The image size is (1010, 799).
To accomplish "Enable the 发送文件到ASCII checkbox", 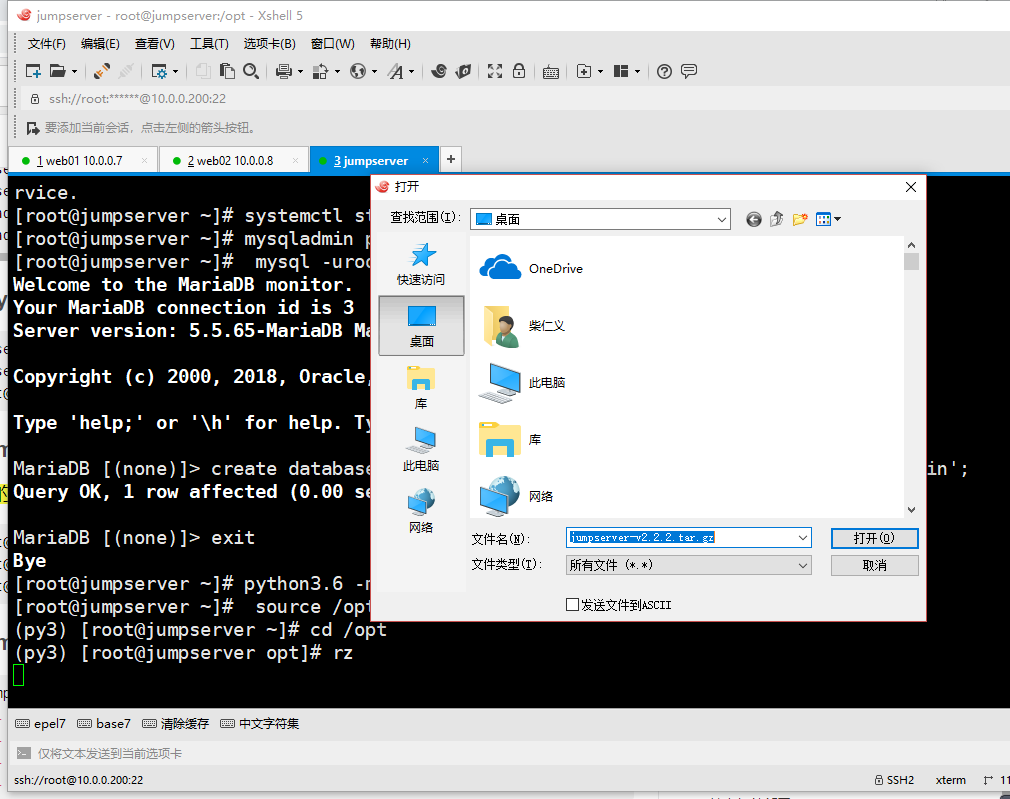I will coord(572,604).
